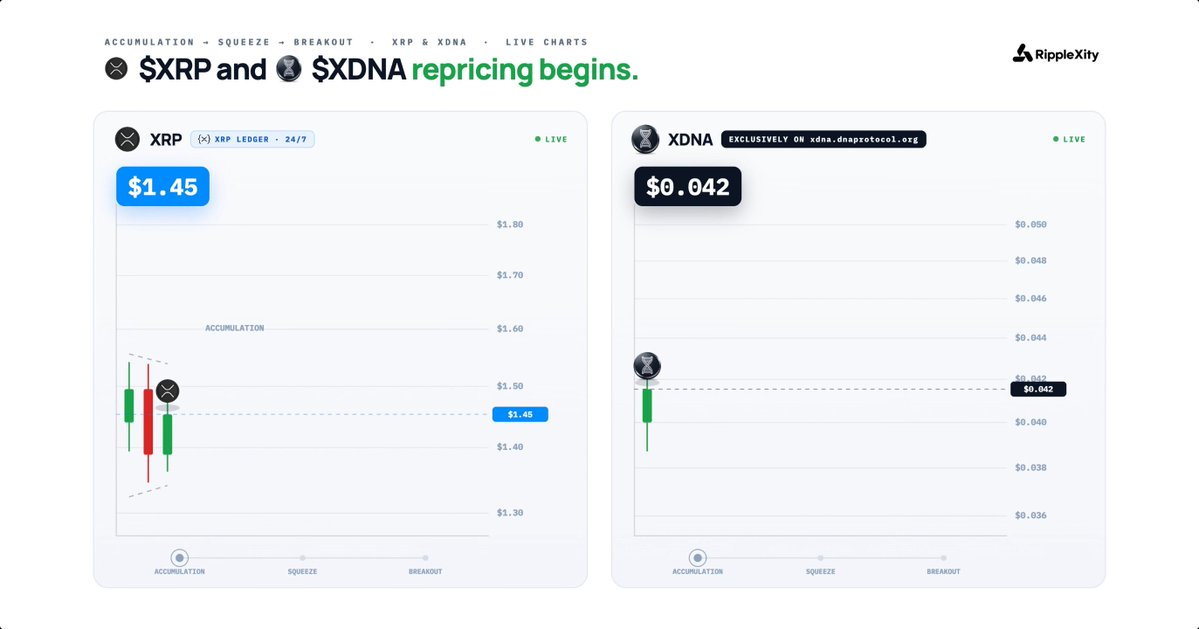Click the XRP logo in the XRP card header

pyautogui.click(x=127, y=139)
